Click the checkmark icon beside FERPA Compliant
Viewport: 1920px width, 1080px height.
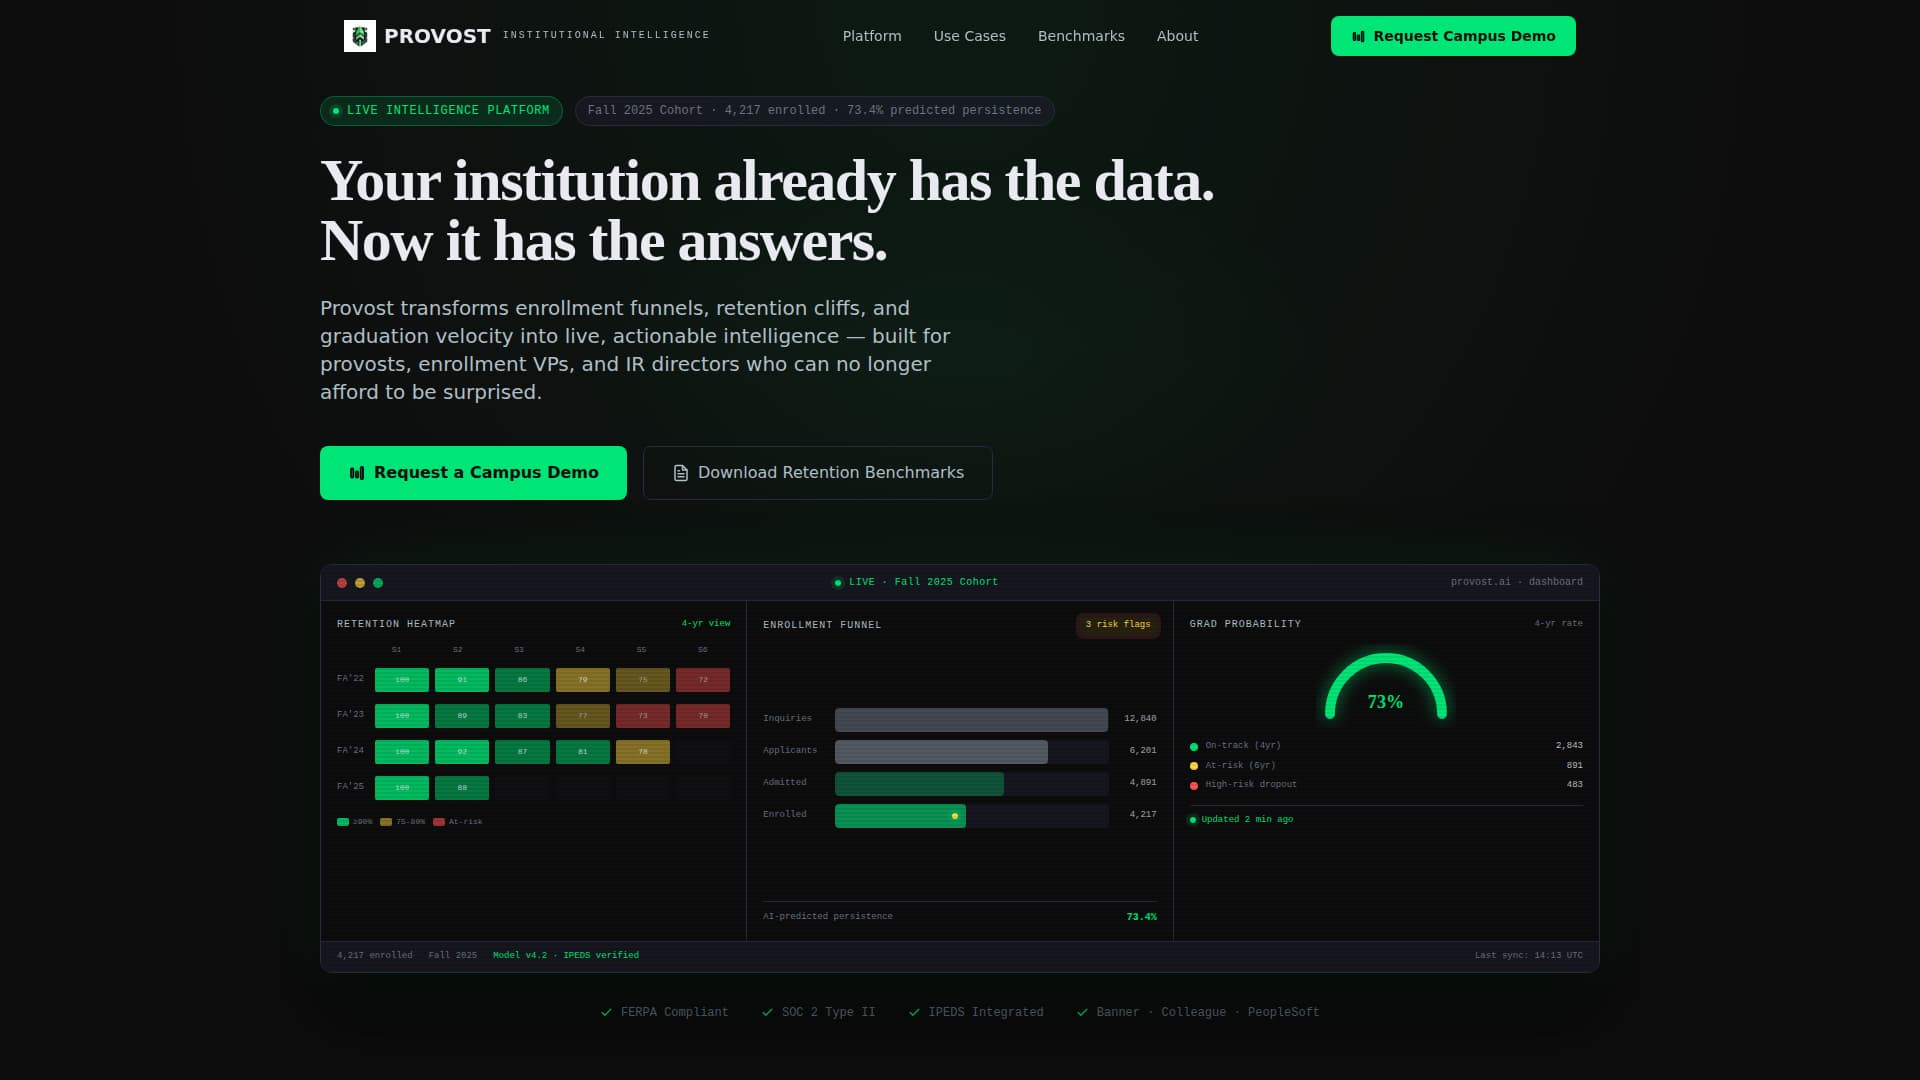click(x=606, y=1012)
